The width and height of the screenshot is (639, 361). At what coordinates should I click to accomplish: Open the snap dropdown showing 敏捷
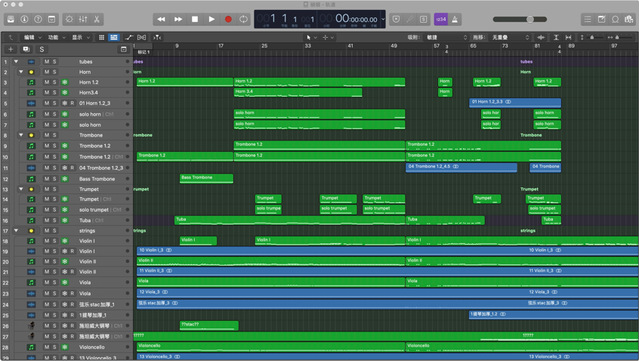pos(446,37)
